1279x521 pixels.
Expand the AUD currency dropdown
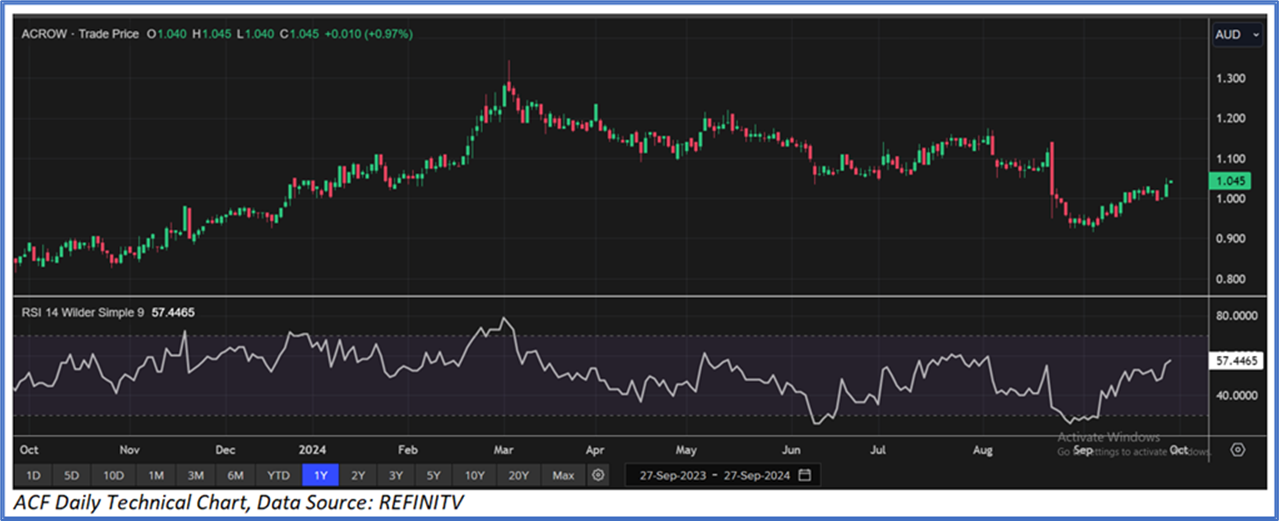1235,34
